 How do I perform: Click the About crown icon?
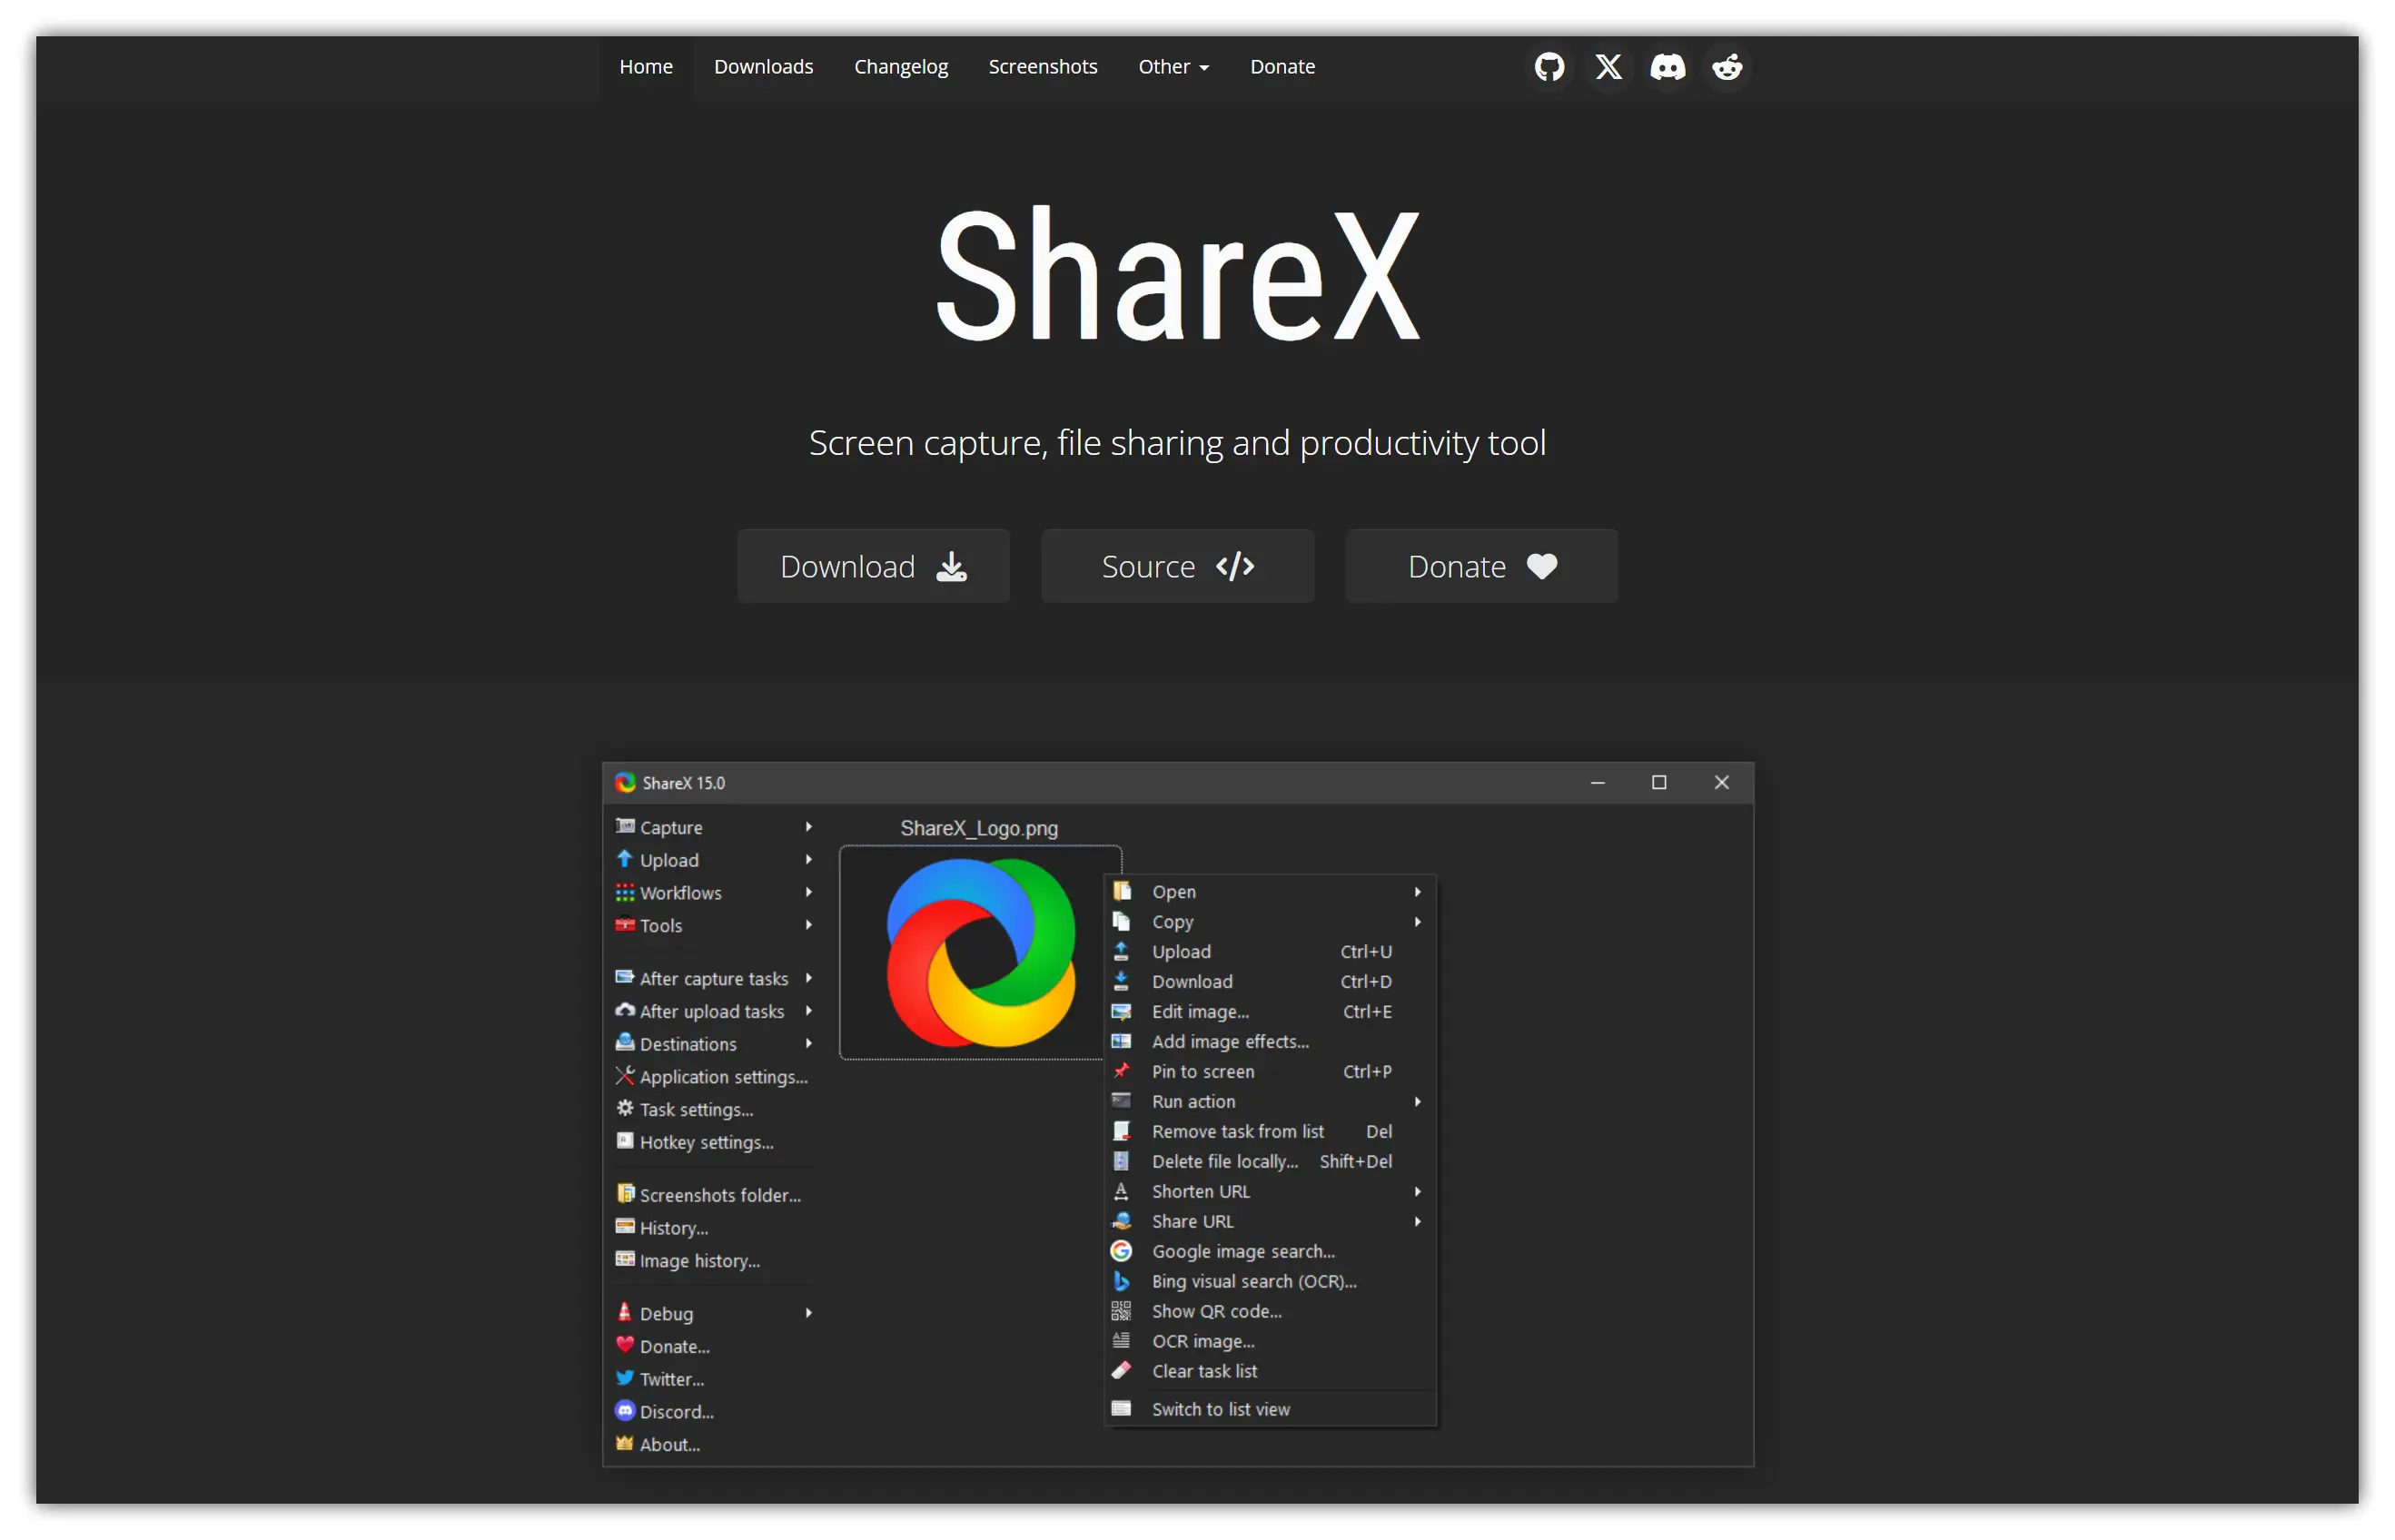point(625,1443)
